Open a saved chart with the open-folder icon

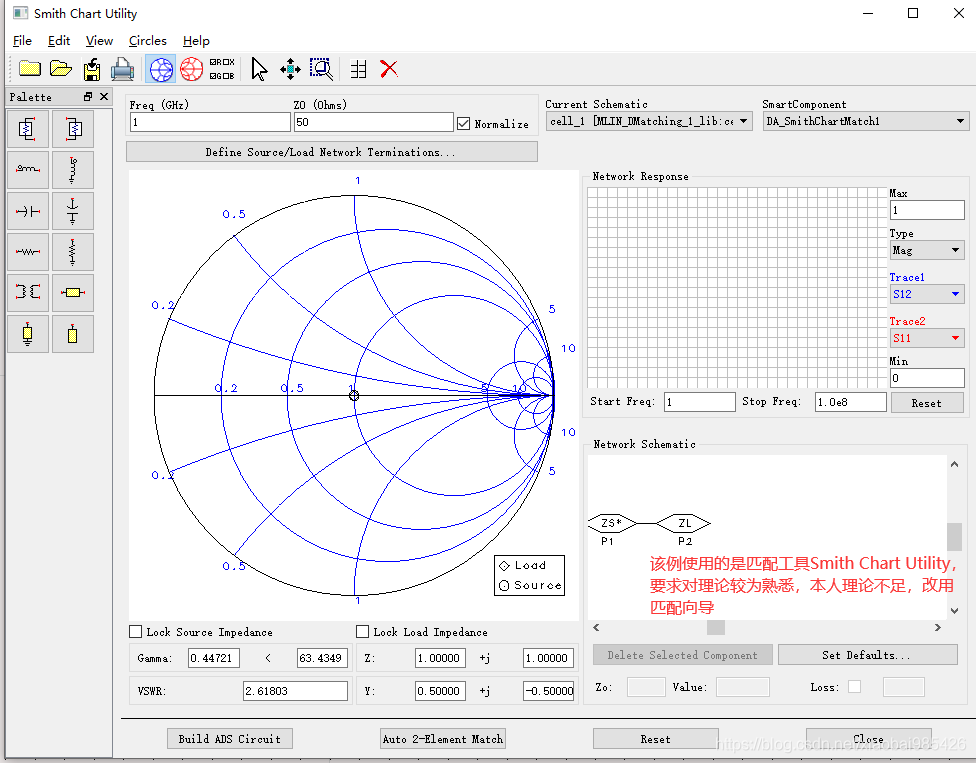point(60,68)
